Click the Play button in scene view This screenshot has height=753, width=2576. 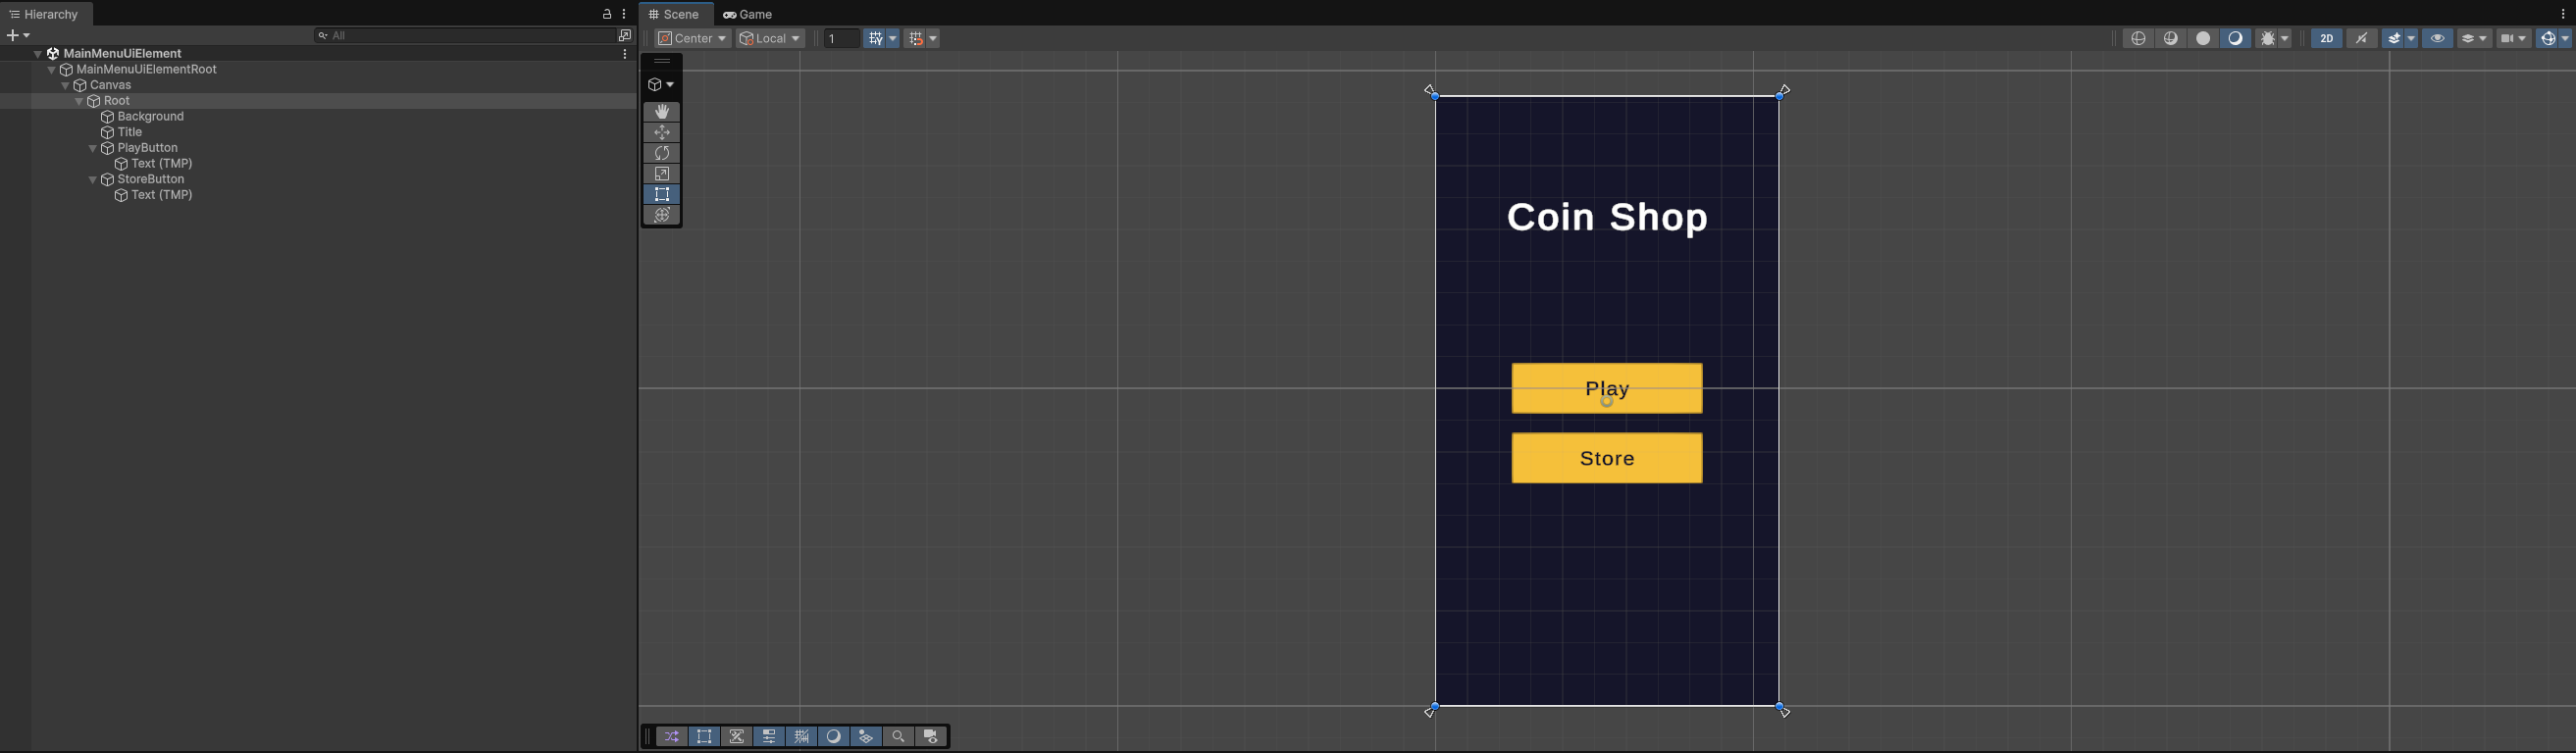(1607, 388)
